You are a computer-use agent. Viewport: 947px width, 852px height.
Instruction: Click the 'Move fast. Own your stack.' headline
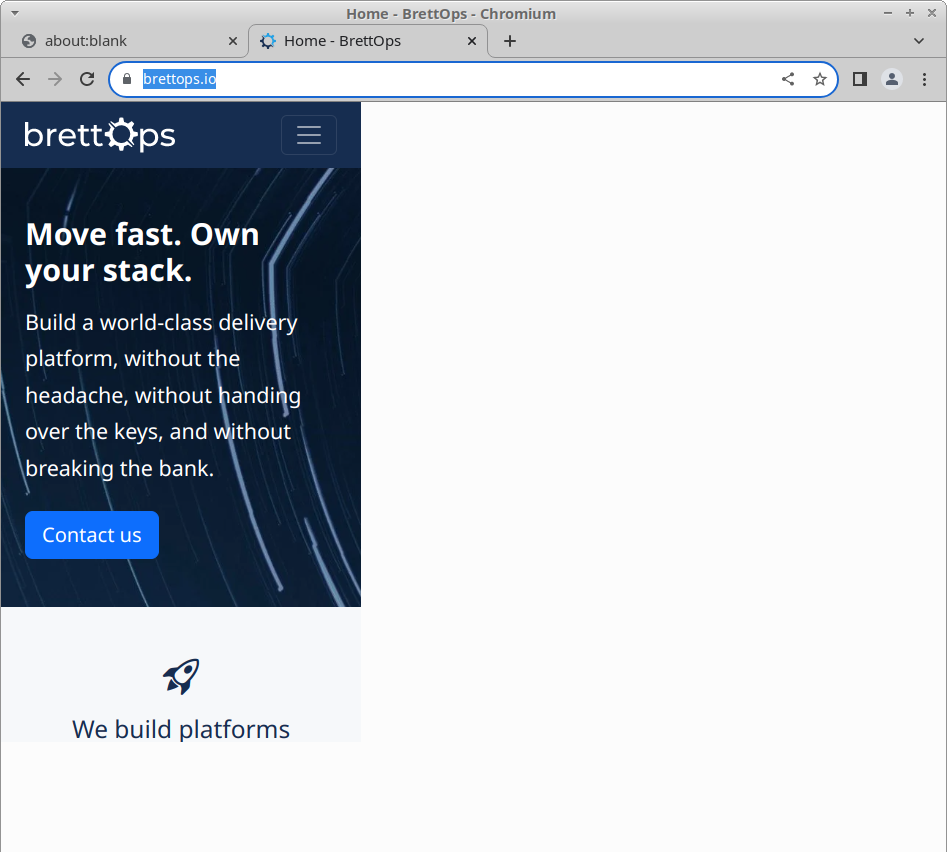(143, 252)
